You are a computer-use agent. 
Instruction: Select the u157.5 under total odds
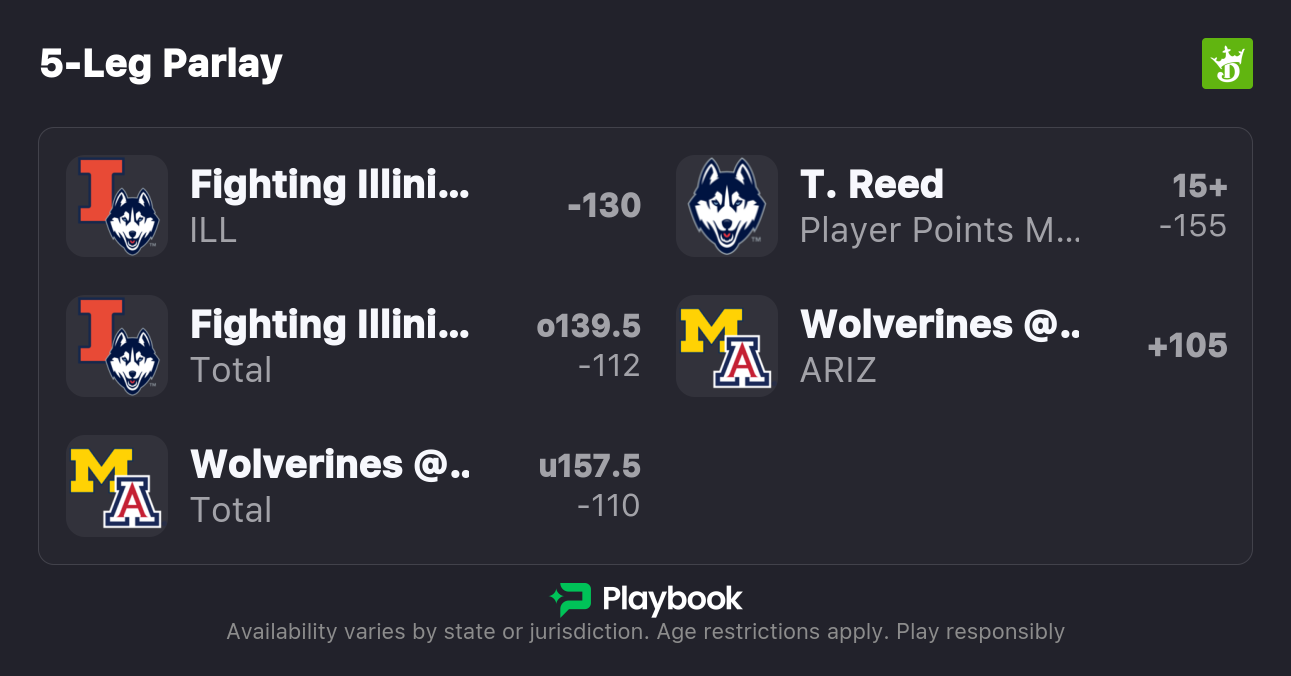coord(589,486)
